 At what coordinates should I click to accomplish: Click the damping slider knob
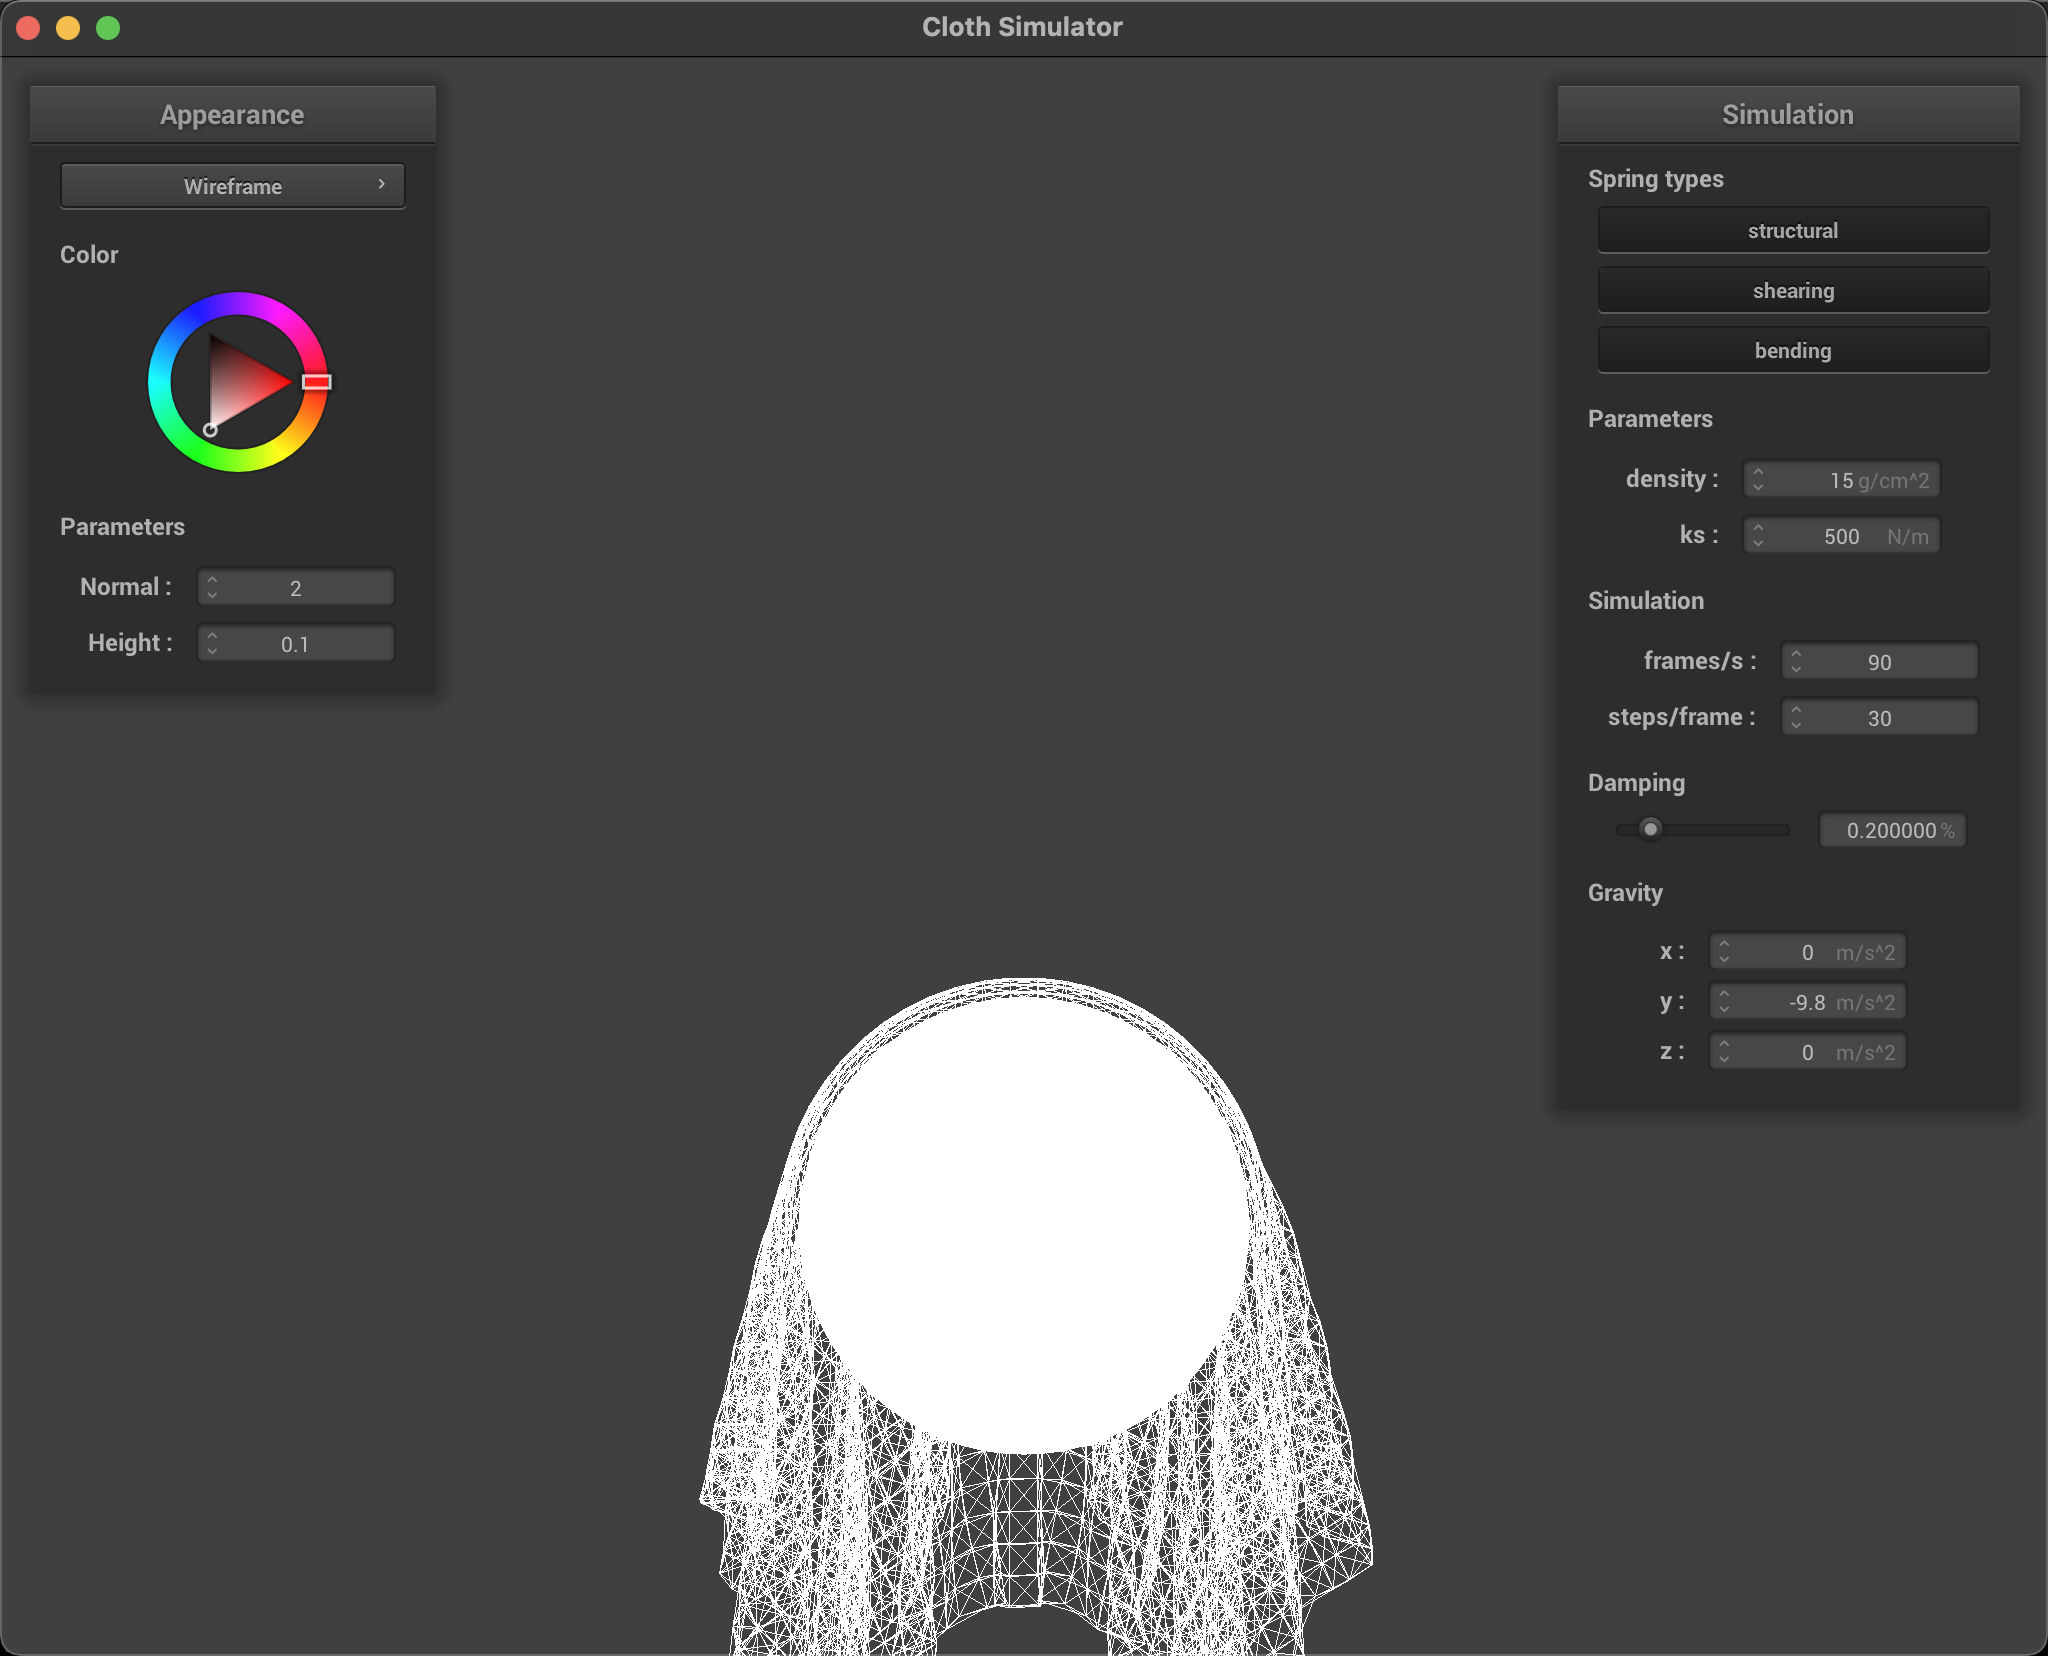point(1650,829)
